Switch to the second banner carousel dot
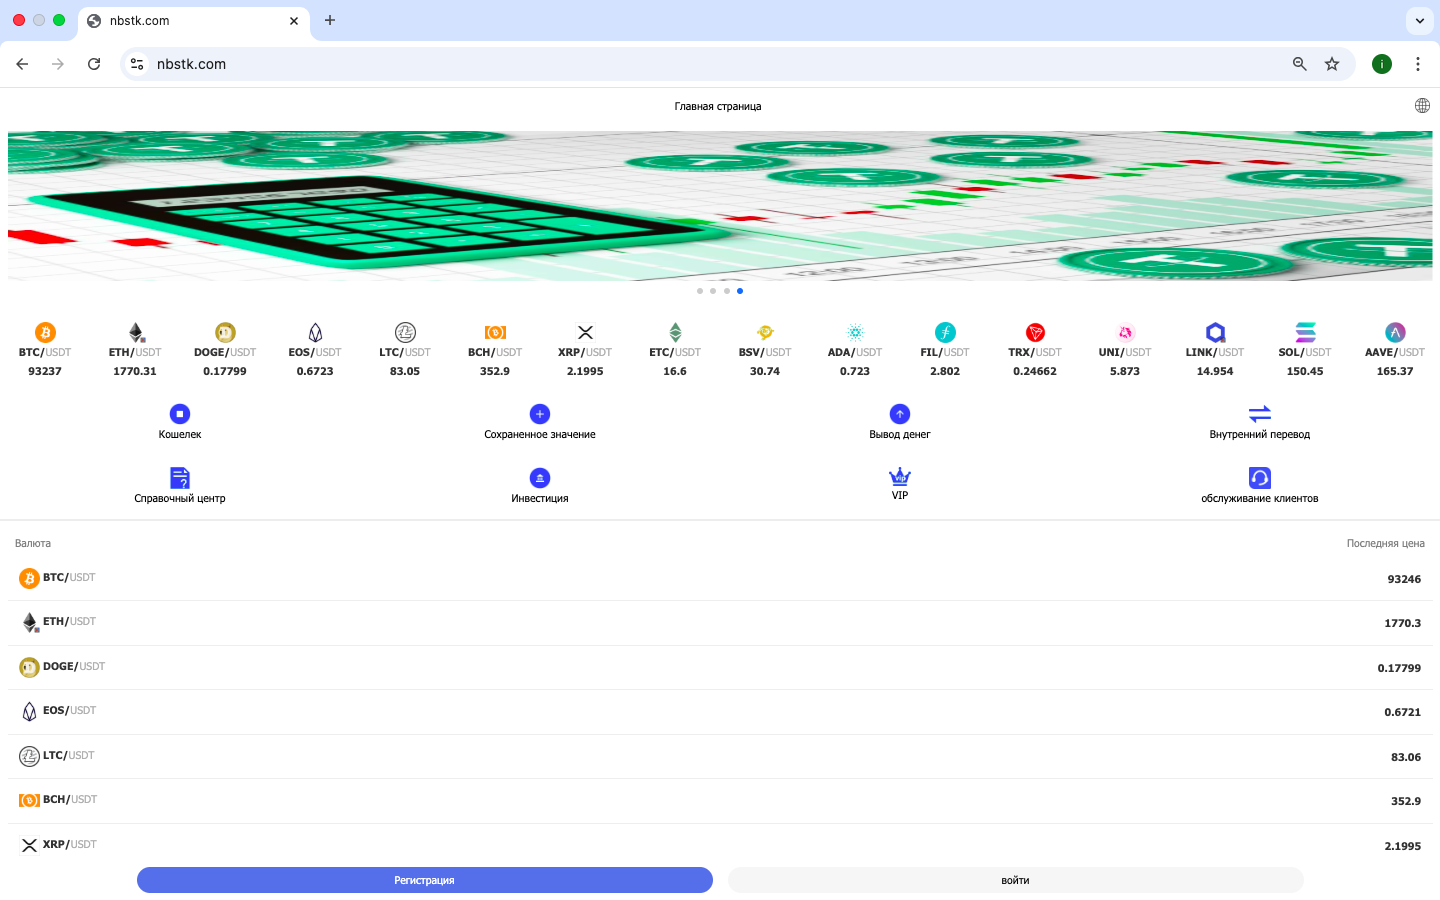Viewport: 1440px width, 900px height. click(x=713, y=291)
